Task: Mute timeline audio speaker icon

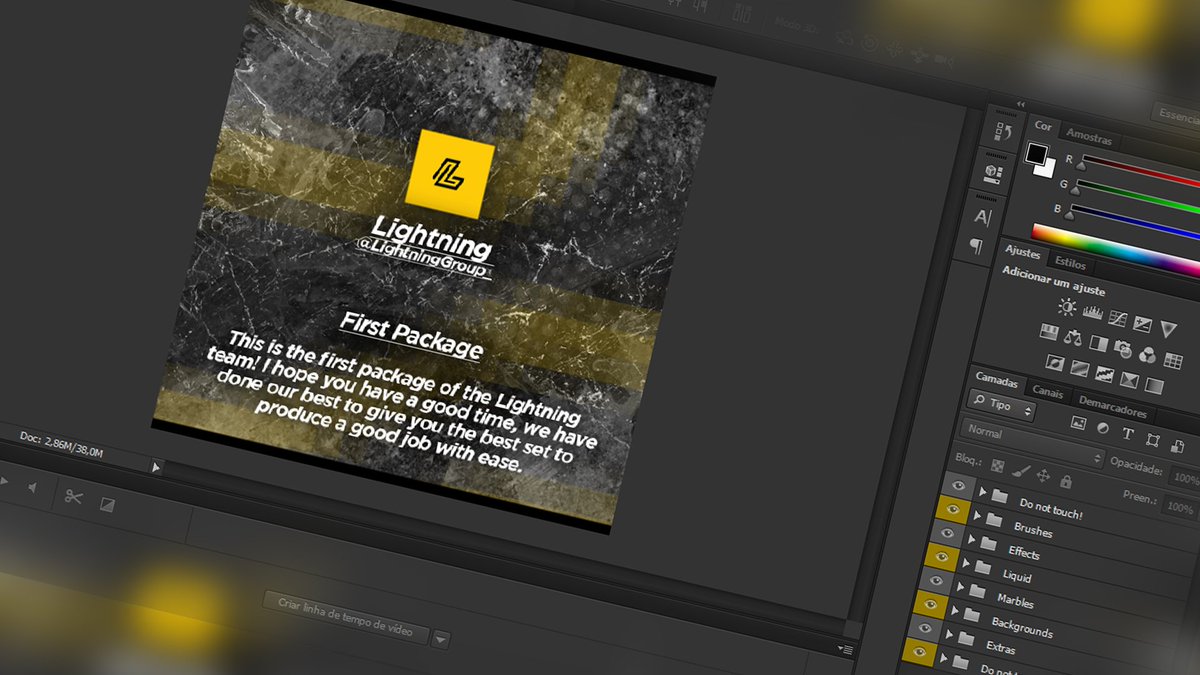Action: pos(32,487)
